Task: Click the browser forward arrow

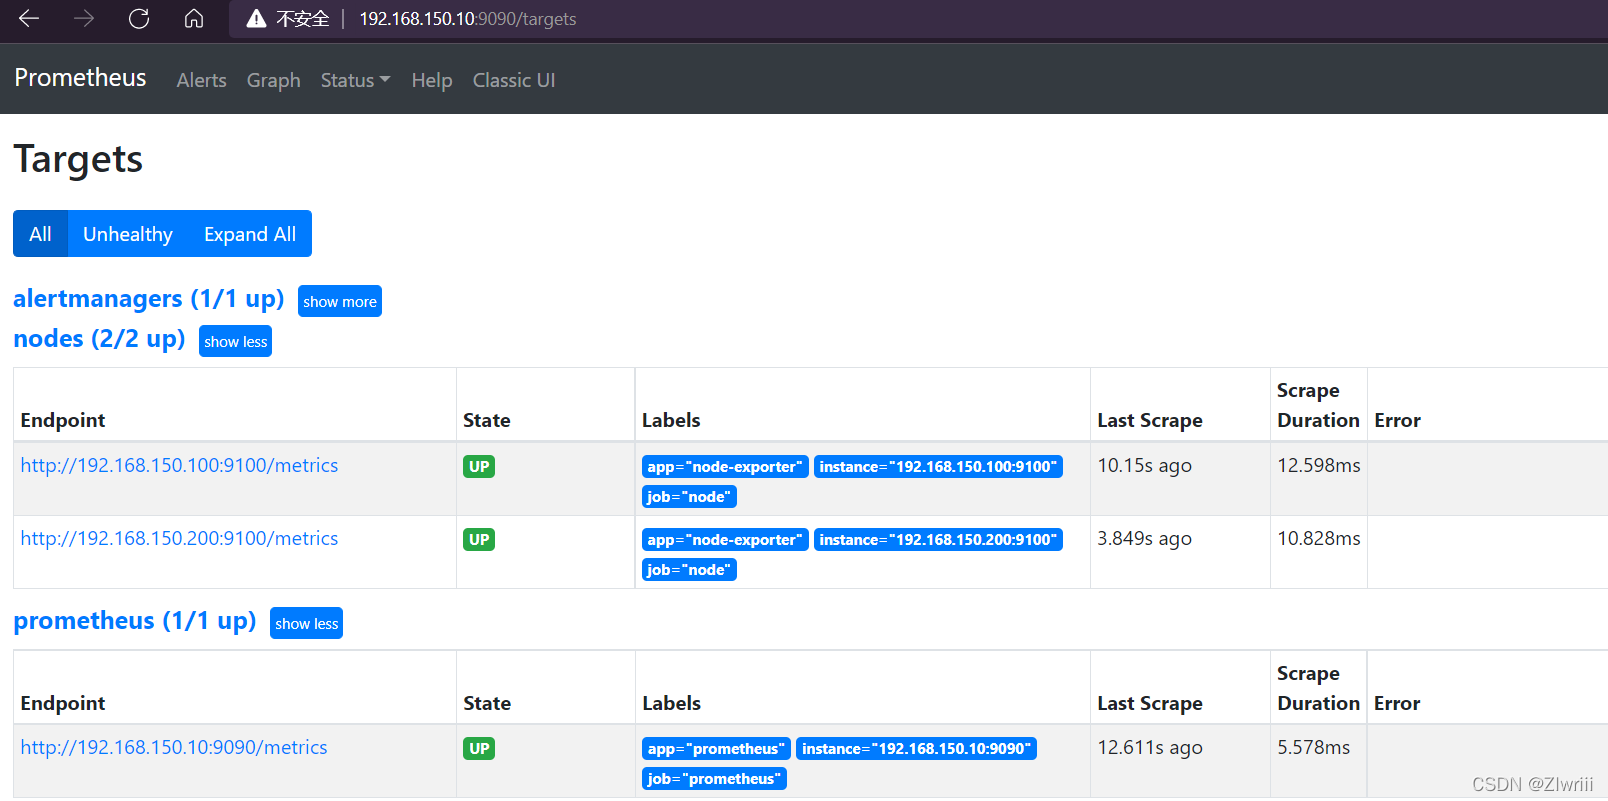Action: (x=84, y=18)
